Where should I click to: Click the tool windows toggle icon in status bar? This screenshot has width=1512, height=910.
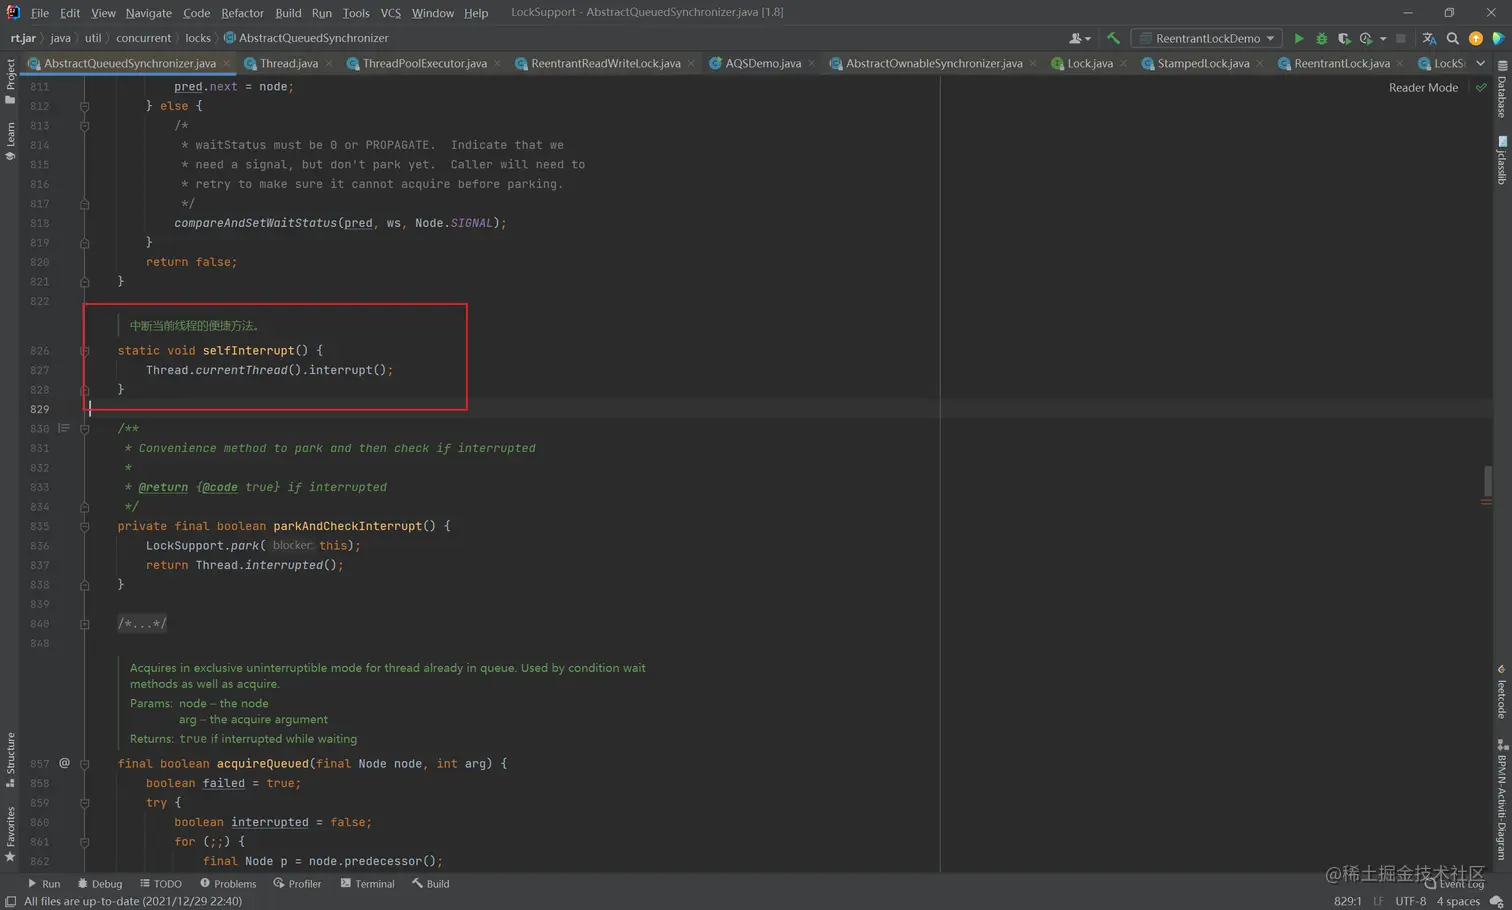pyautogui.click(x=10, y=901)
